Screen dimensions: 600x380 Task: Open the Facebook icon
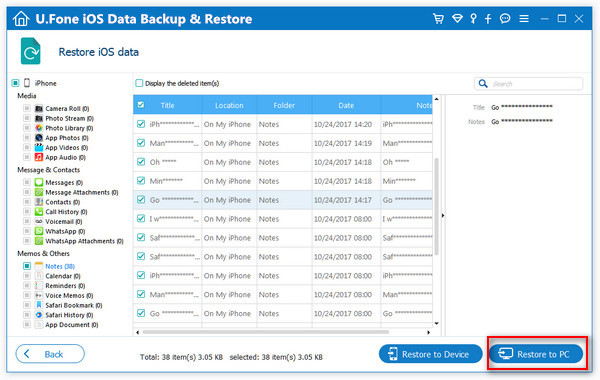tap(488, 19)
